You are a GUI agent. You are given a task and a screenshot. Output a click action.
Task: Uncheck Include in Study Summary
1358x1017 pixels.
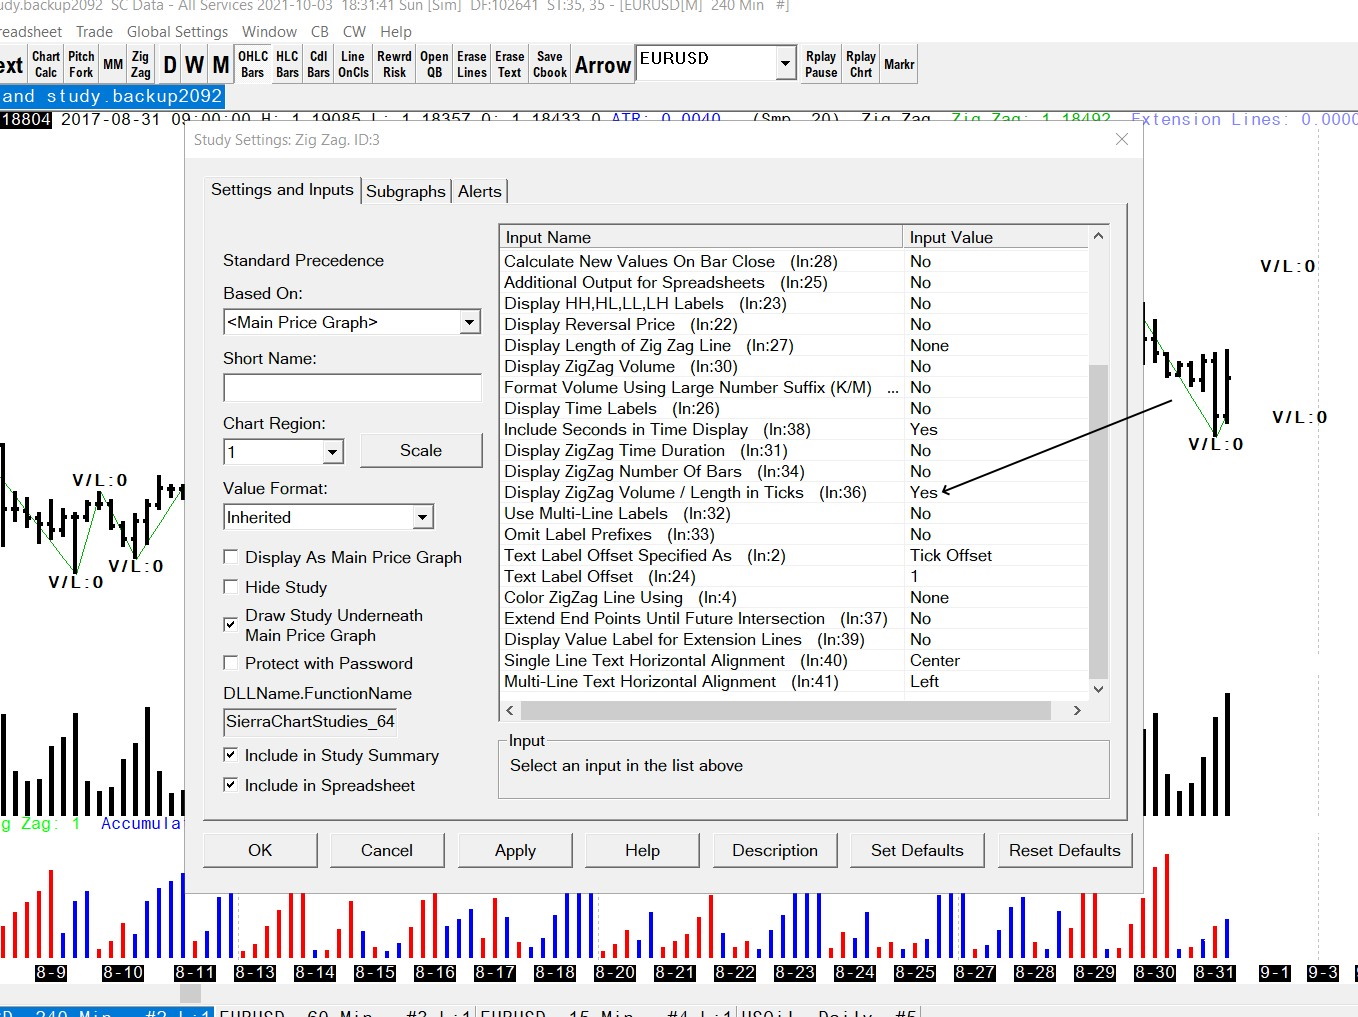231,755
